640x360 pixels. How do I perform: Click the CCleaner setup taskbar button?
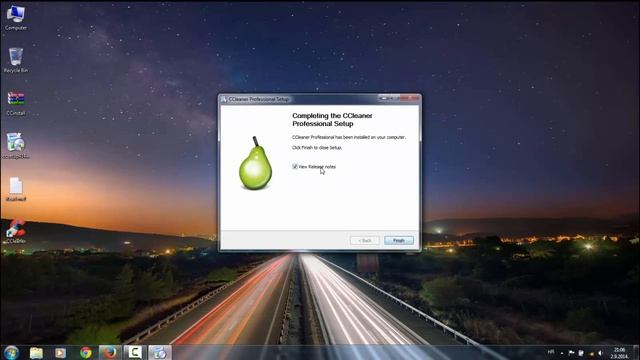pyautogui.click(x=160, y=353)
